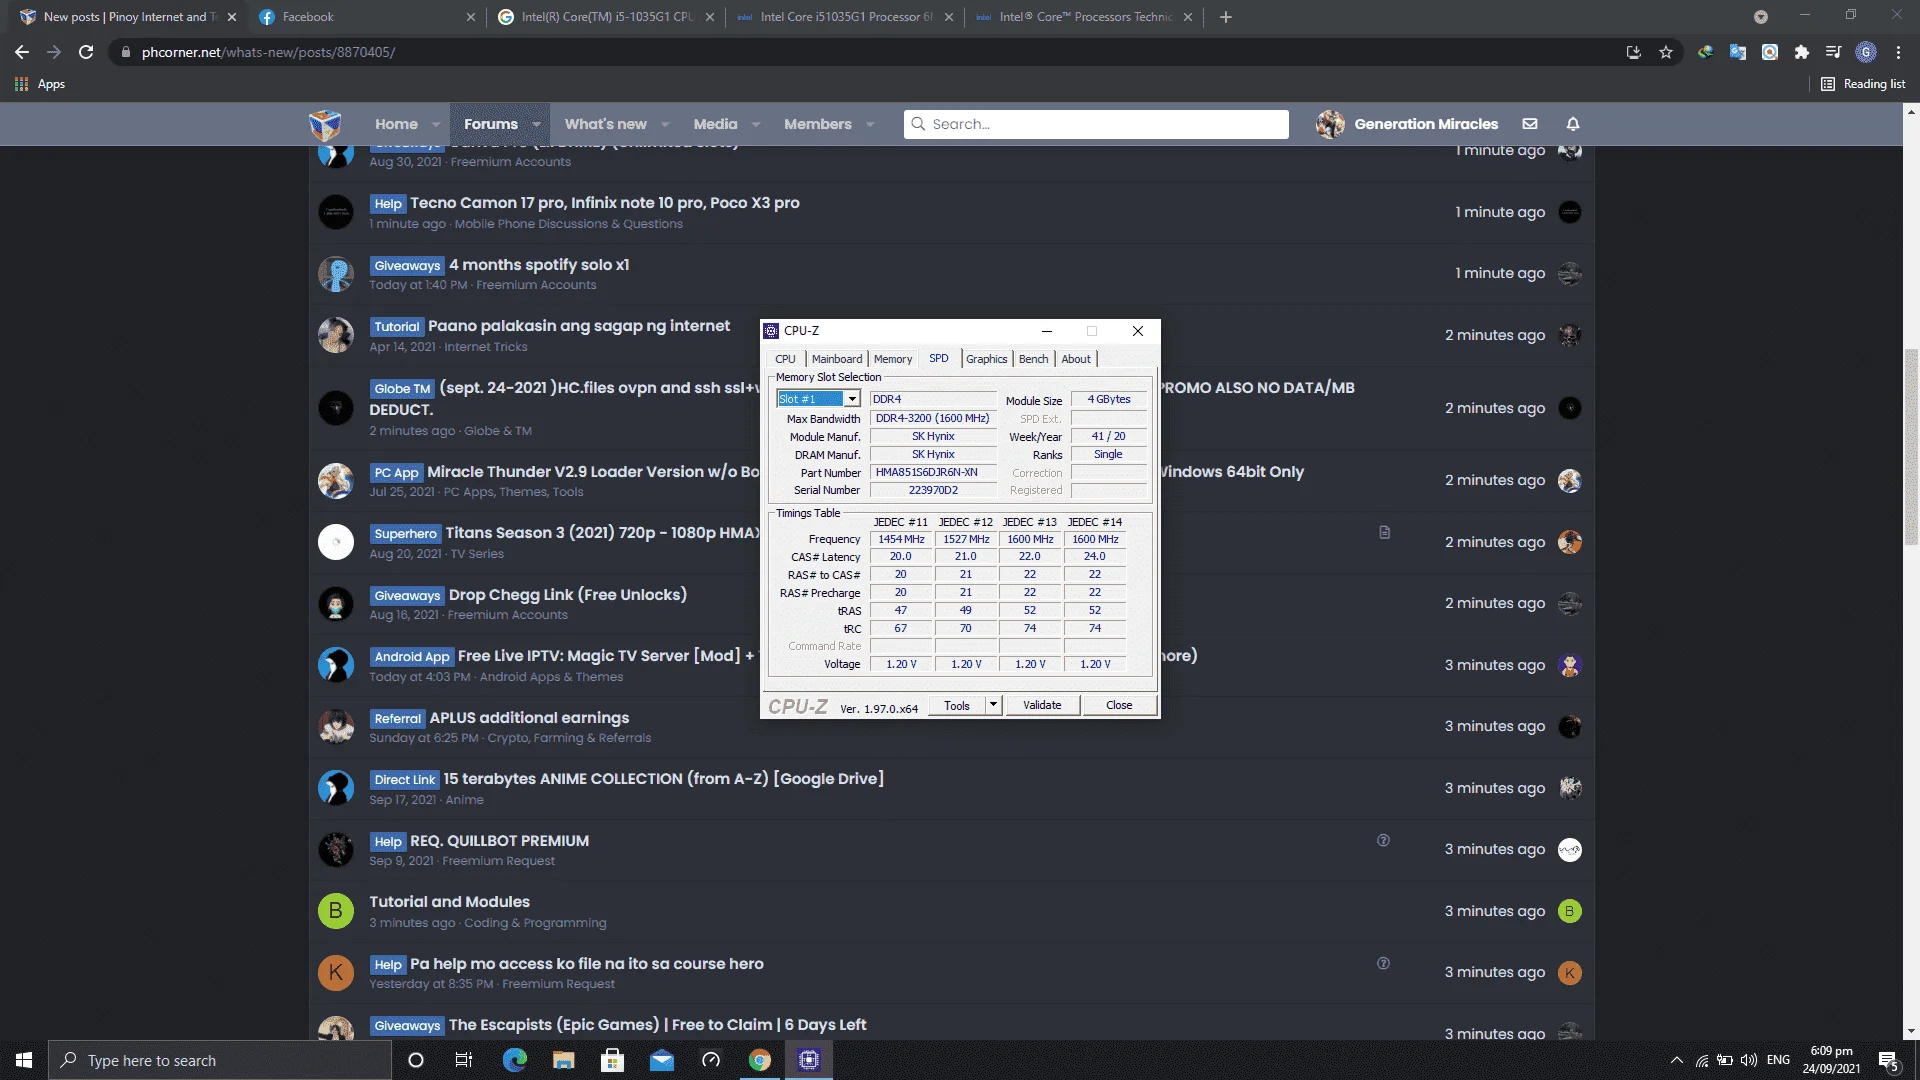Open the Tecno Camon 17 pro thread

click(605, 203)
